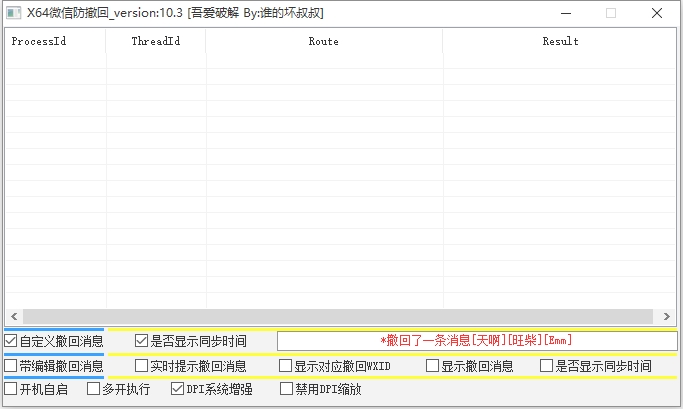
Task: Click the ThreadId column header
Action: coord(156,41)
